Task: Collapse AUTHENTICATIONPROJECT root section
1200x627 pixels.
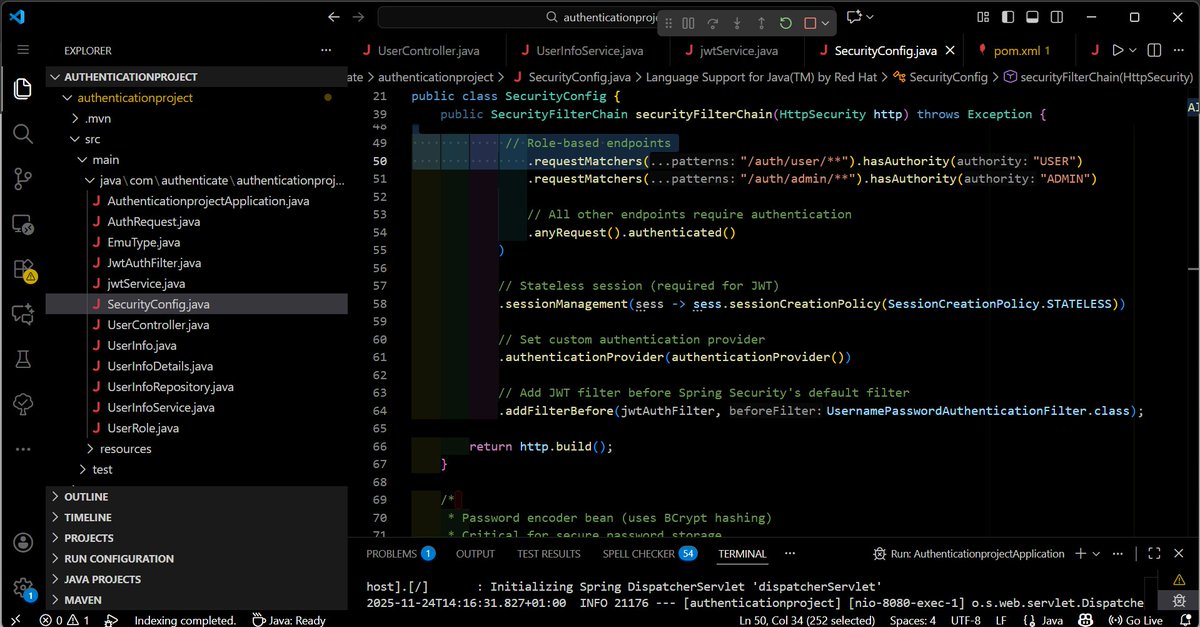Action: pyautogui.click(x=197, y=77)
